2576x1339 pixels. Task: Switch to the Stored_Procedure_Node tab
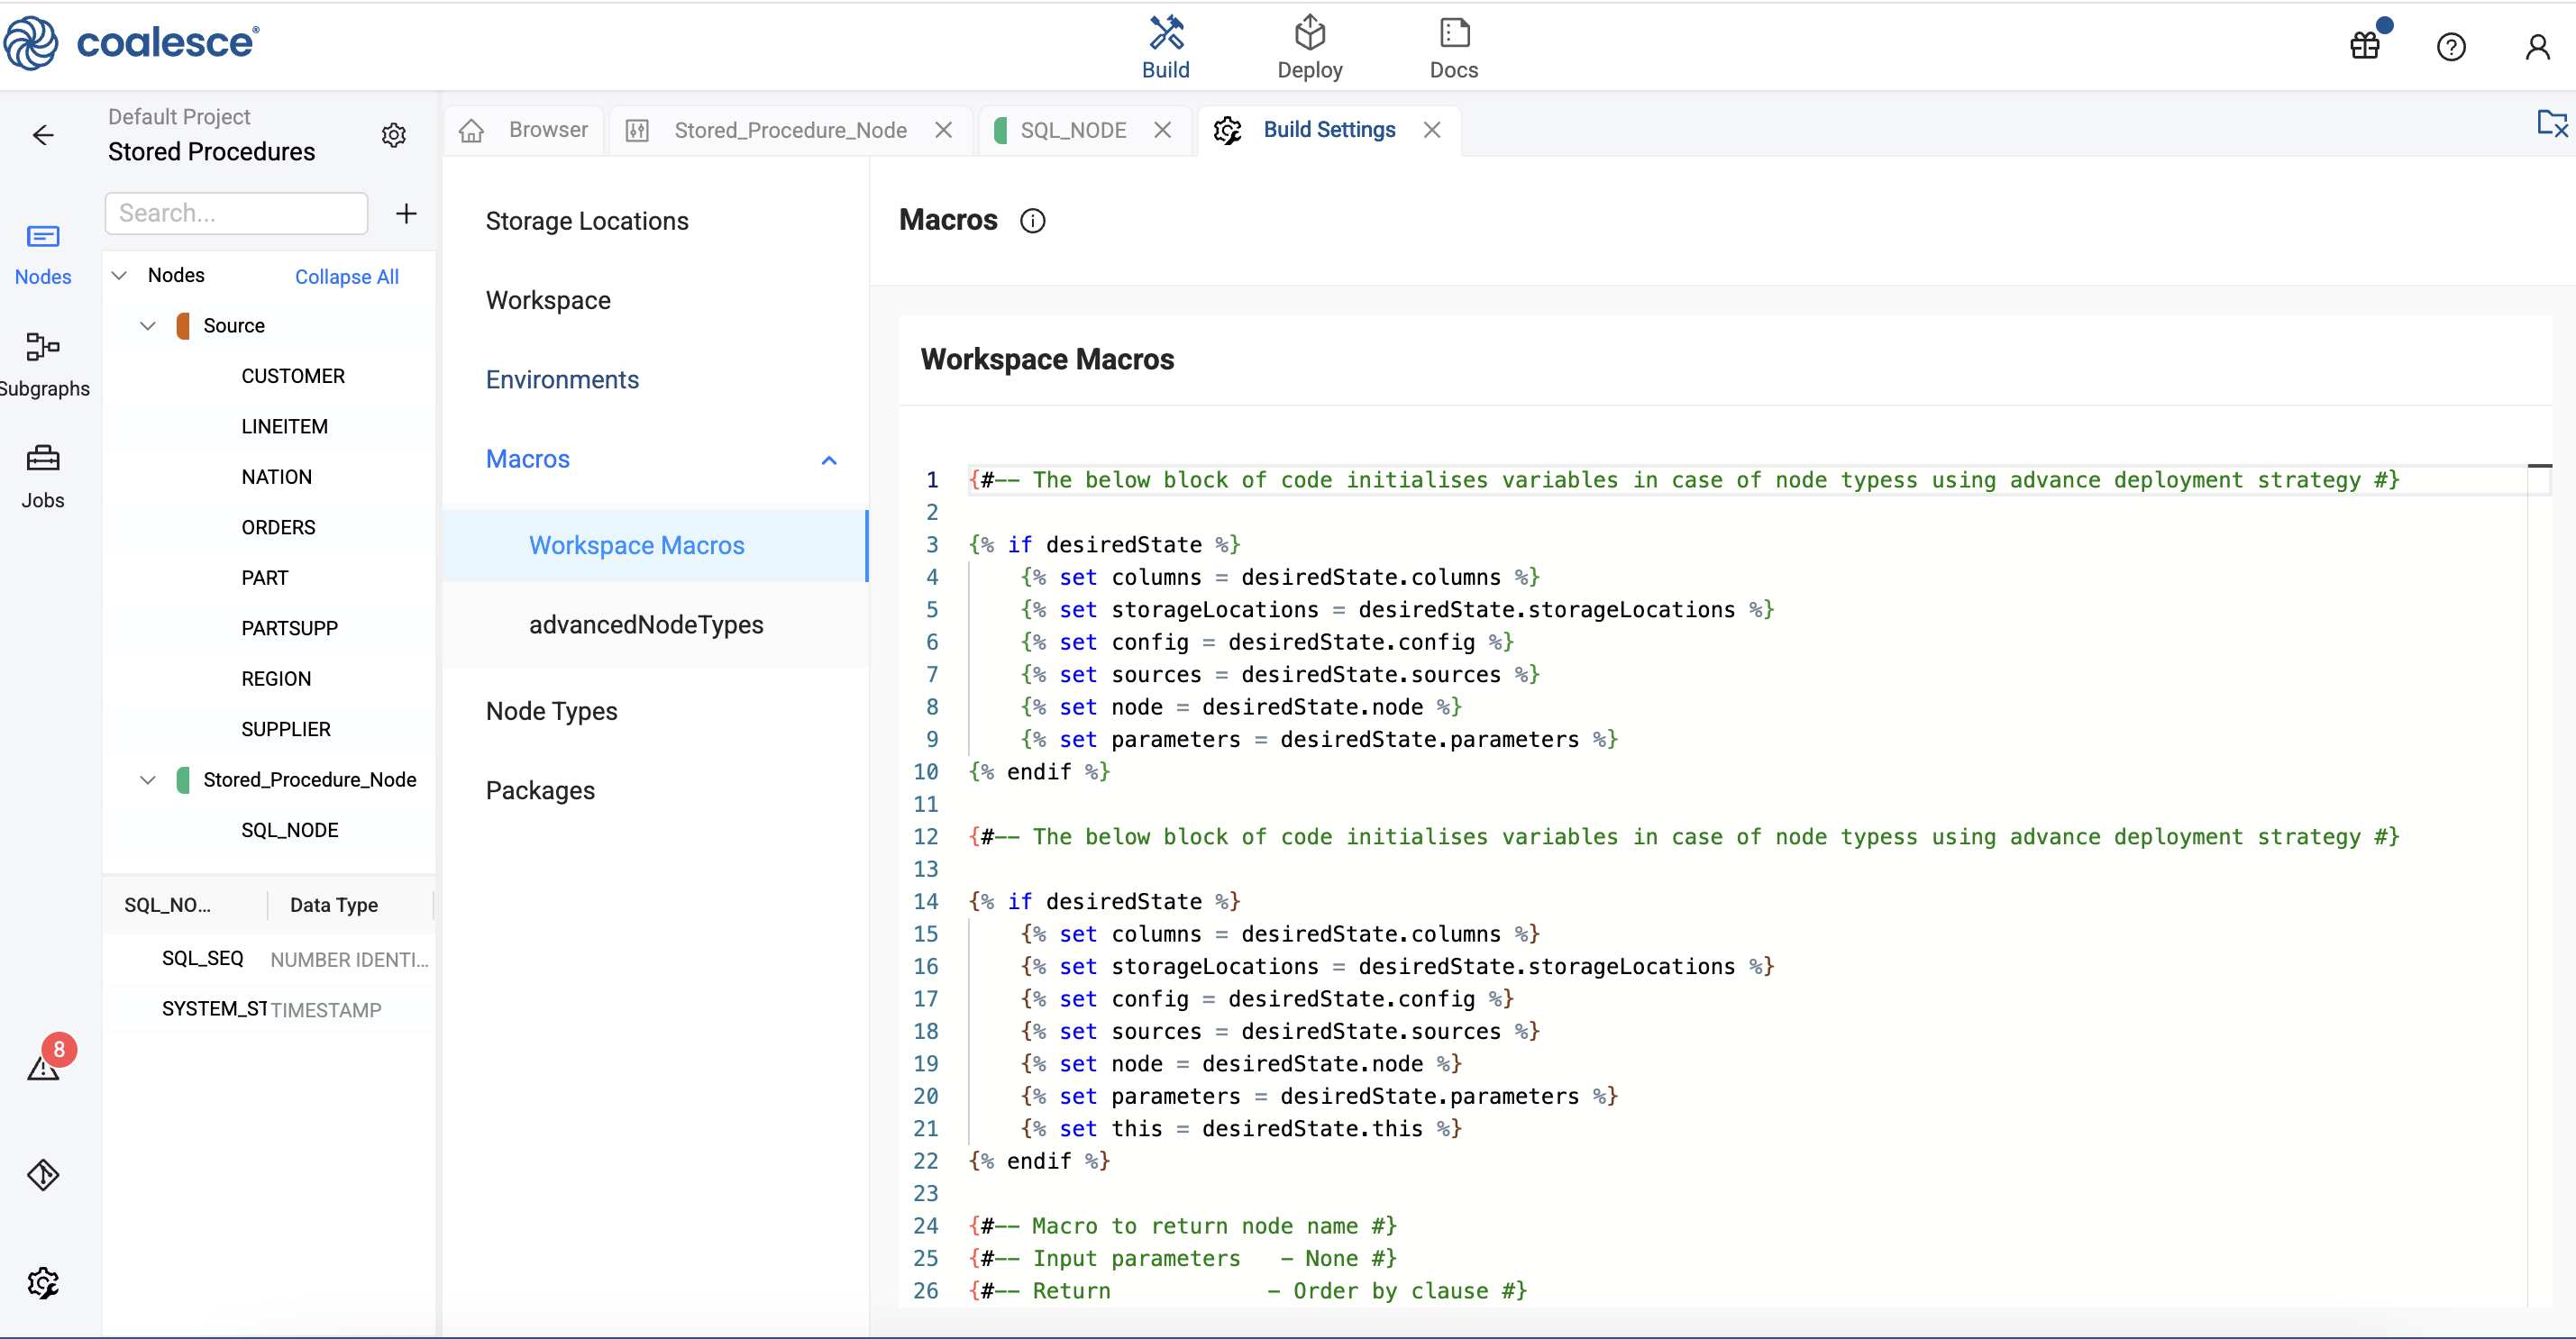pyautogui.click(x=790, y=130)
